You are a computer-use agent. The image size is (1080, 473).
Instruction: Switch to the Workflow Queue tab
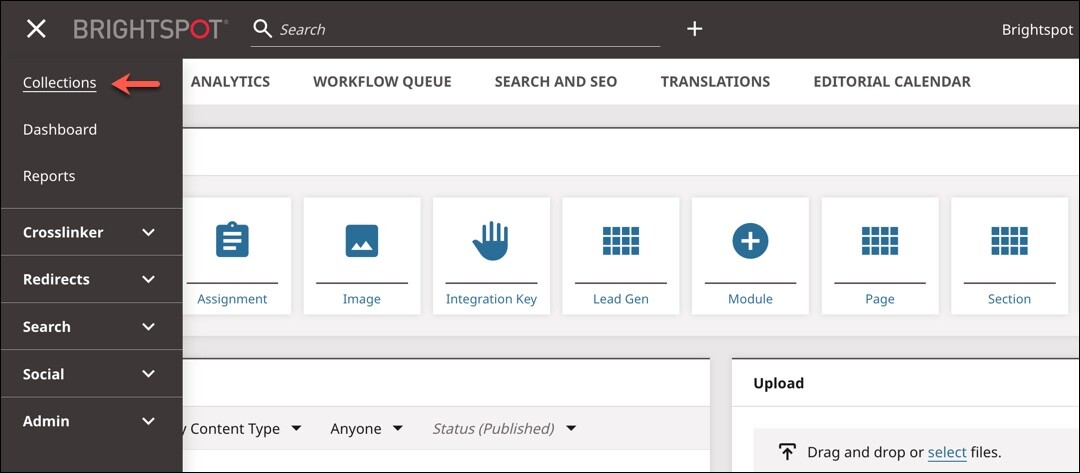[x=382, y=82]
